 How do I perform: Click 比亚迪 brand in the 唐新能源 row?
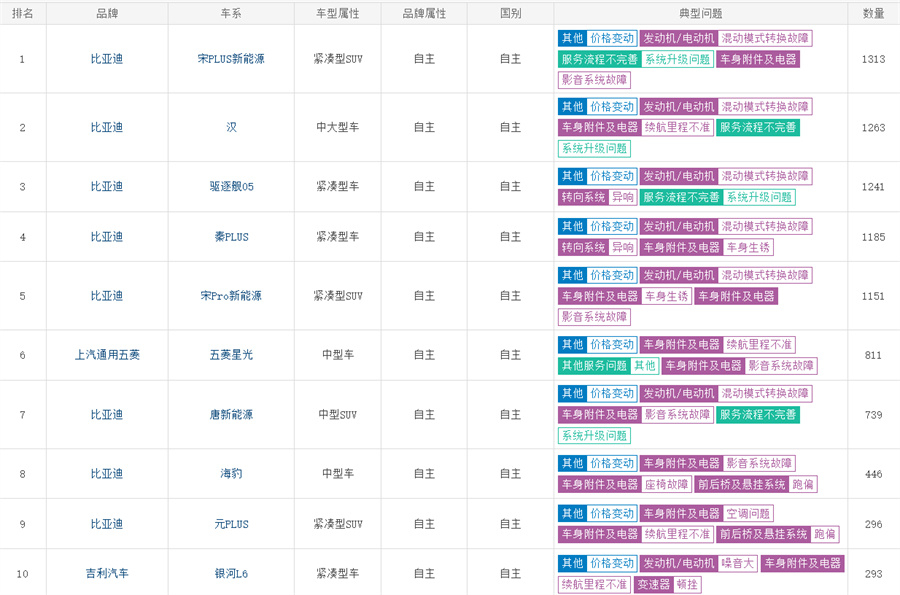(107, 414)
